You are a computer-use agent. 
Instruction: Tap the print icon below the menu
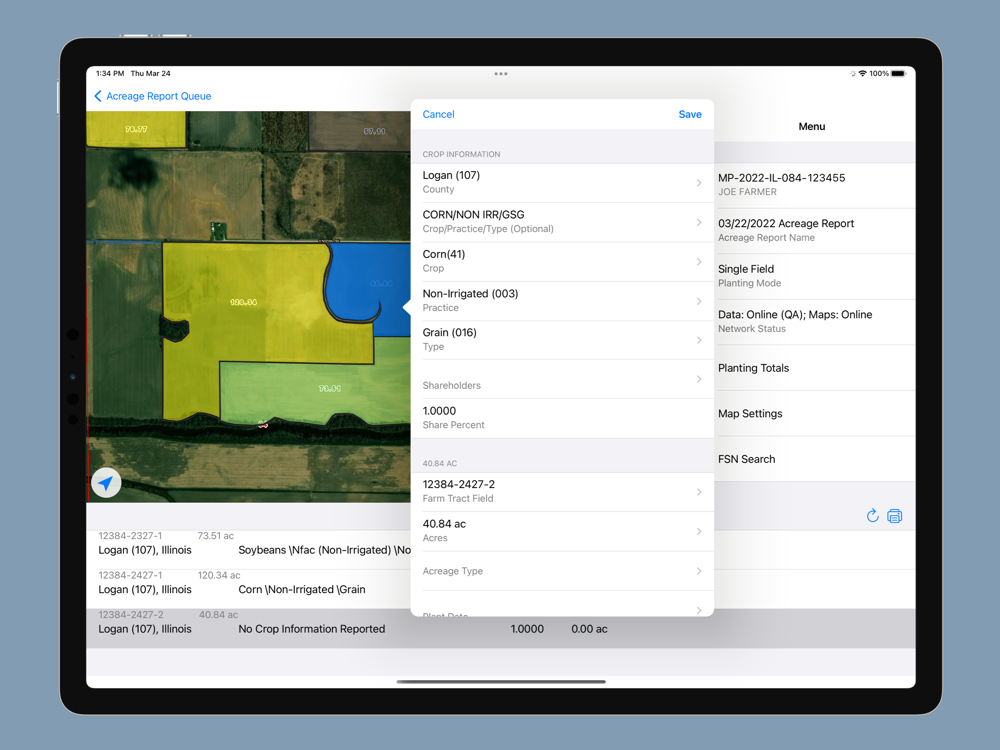pyautogui.click(x=895, y=516)
